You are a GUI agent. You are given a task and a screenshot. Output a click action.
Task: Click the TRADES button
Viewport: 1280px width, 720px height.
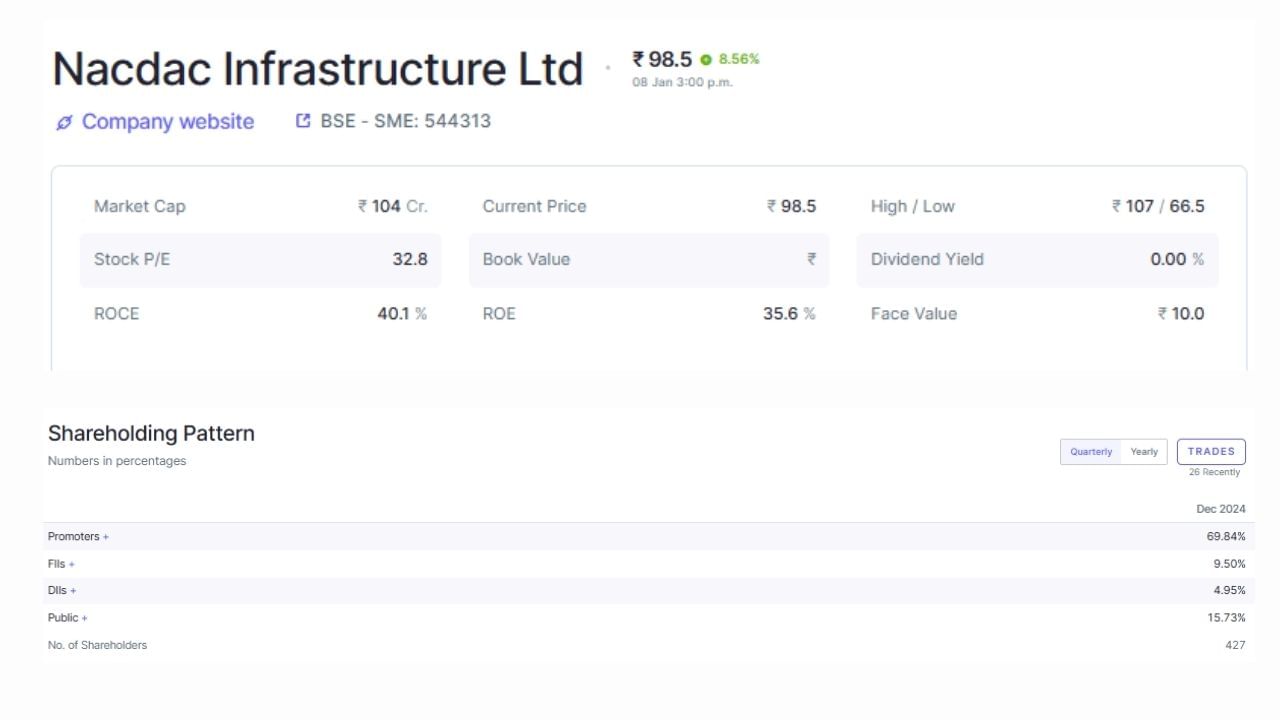pos(1211,451)
